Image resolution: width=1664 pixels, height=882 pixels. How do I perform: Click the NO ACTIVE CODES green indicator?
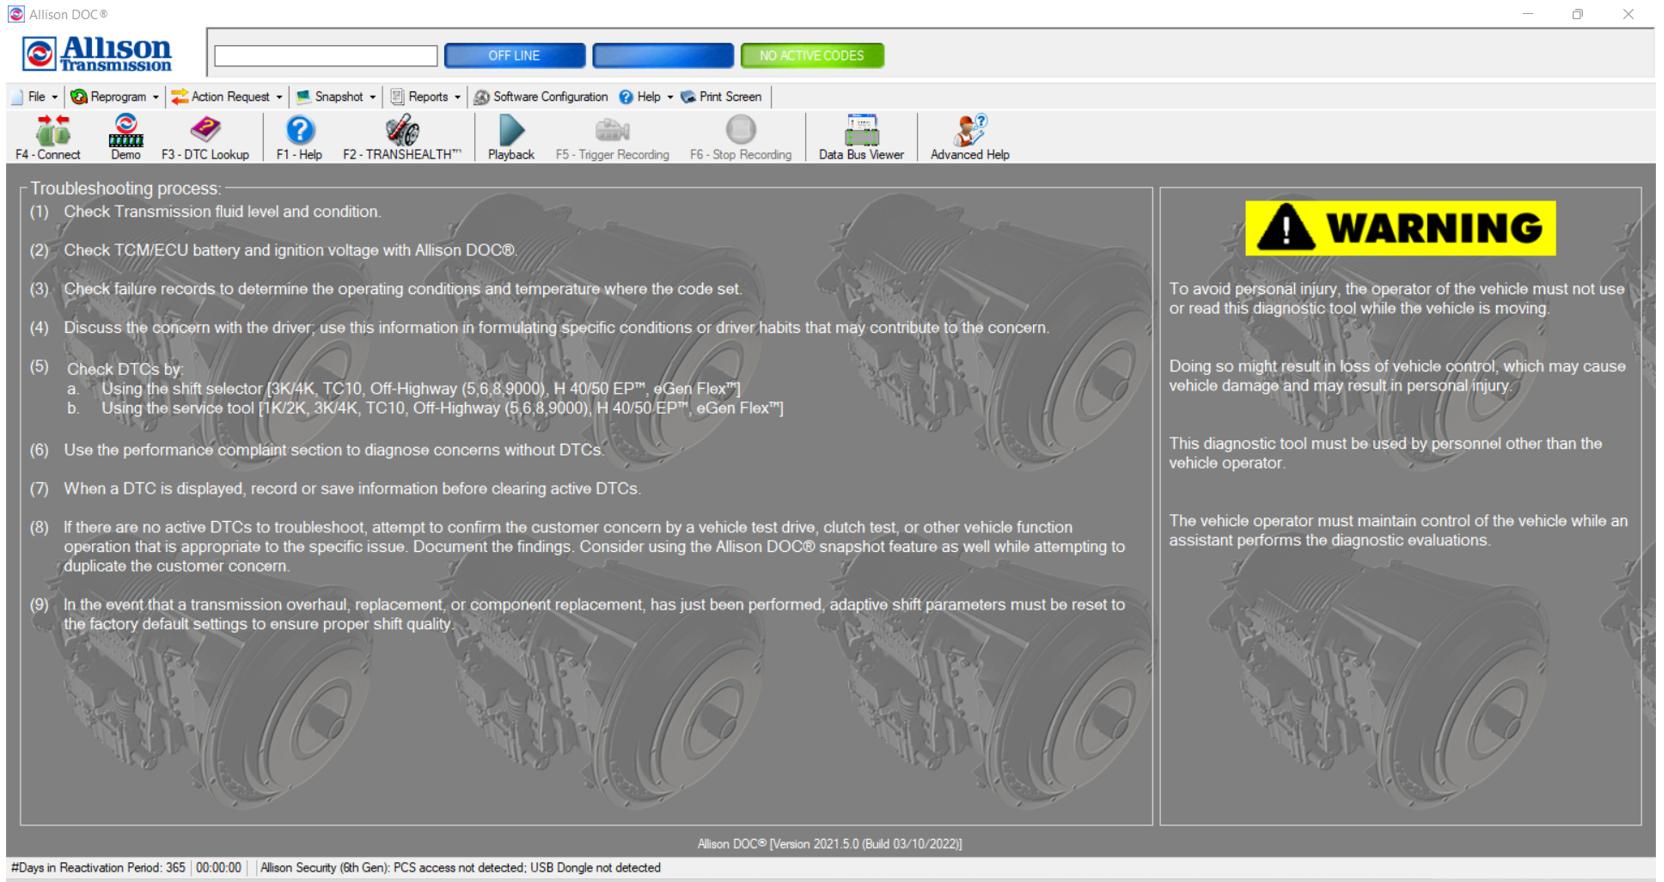[812, 56]
